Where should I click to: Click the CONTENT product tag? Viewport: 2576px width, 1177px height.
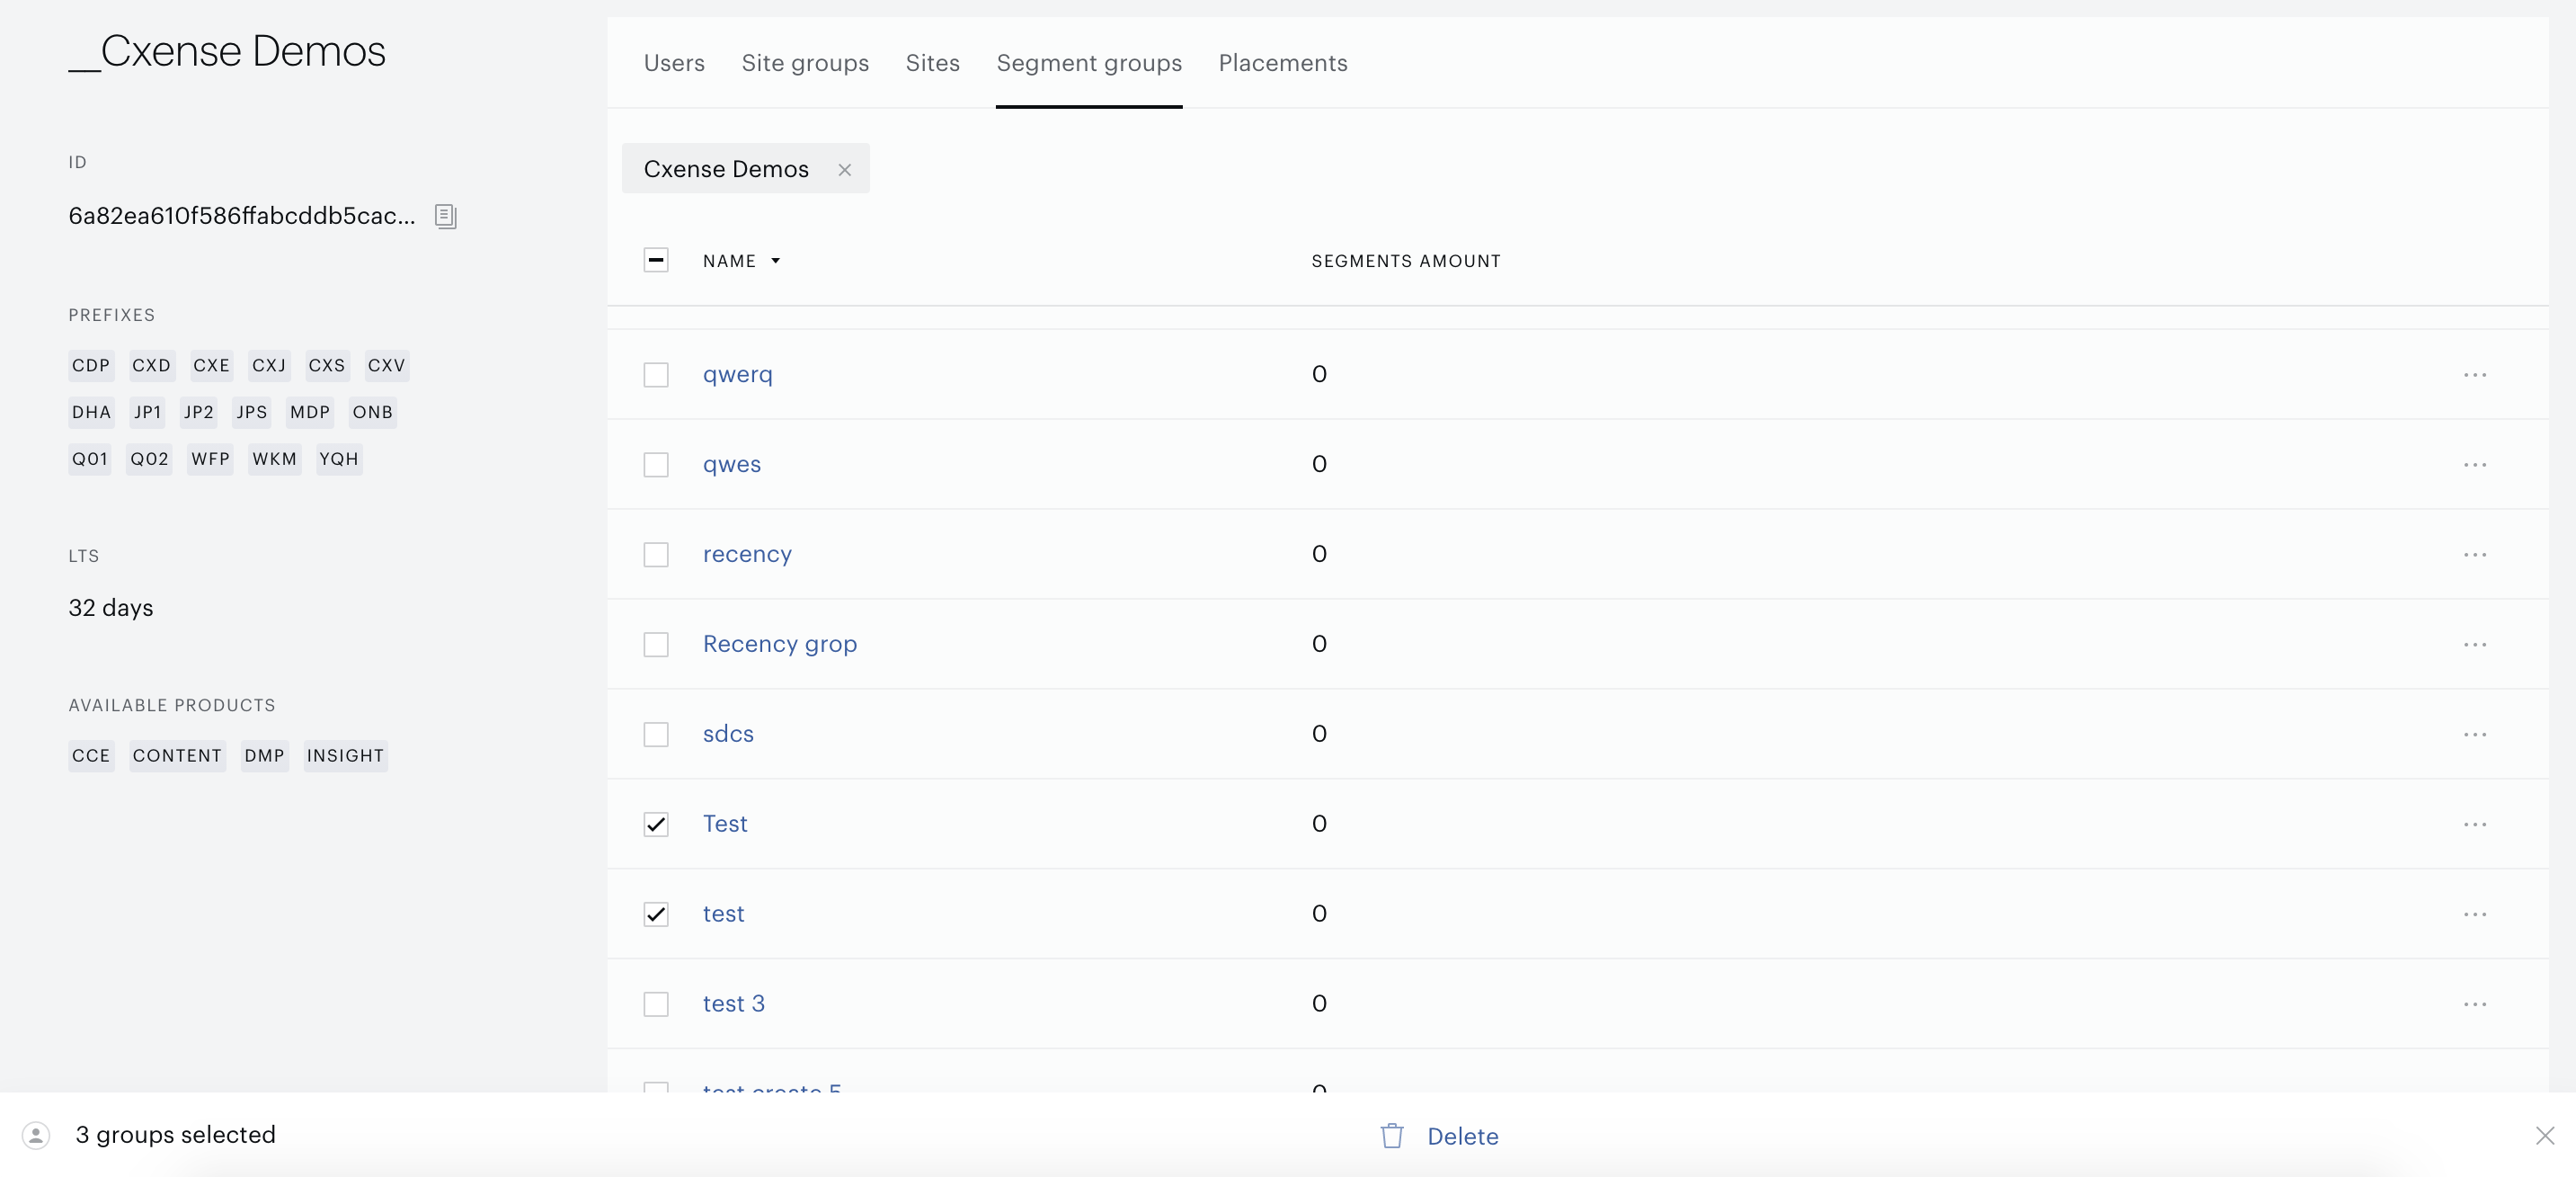177,756
